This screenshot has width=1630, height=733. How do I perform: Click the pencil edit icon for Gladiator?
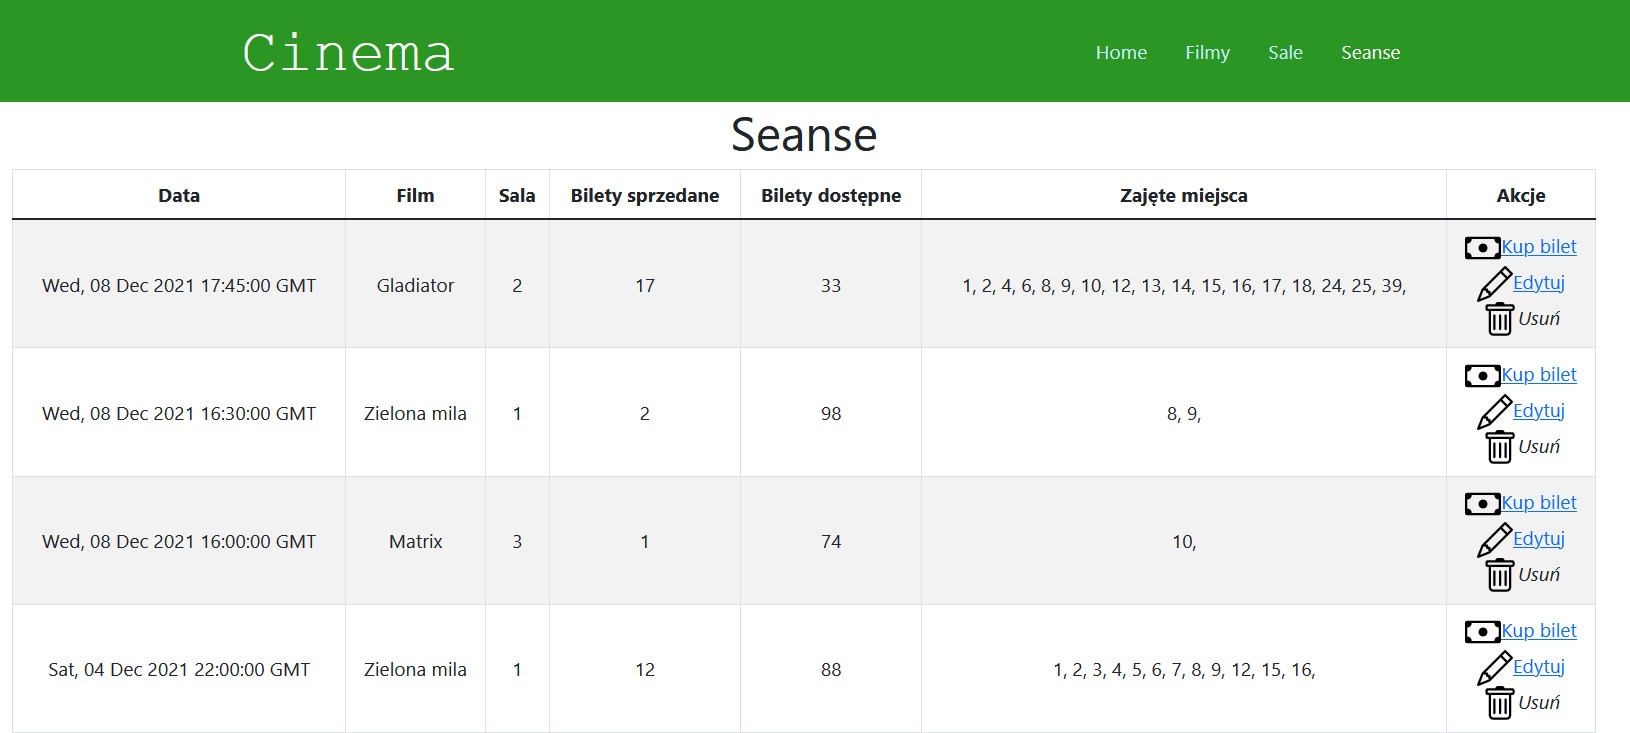point(1494,284)
